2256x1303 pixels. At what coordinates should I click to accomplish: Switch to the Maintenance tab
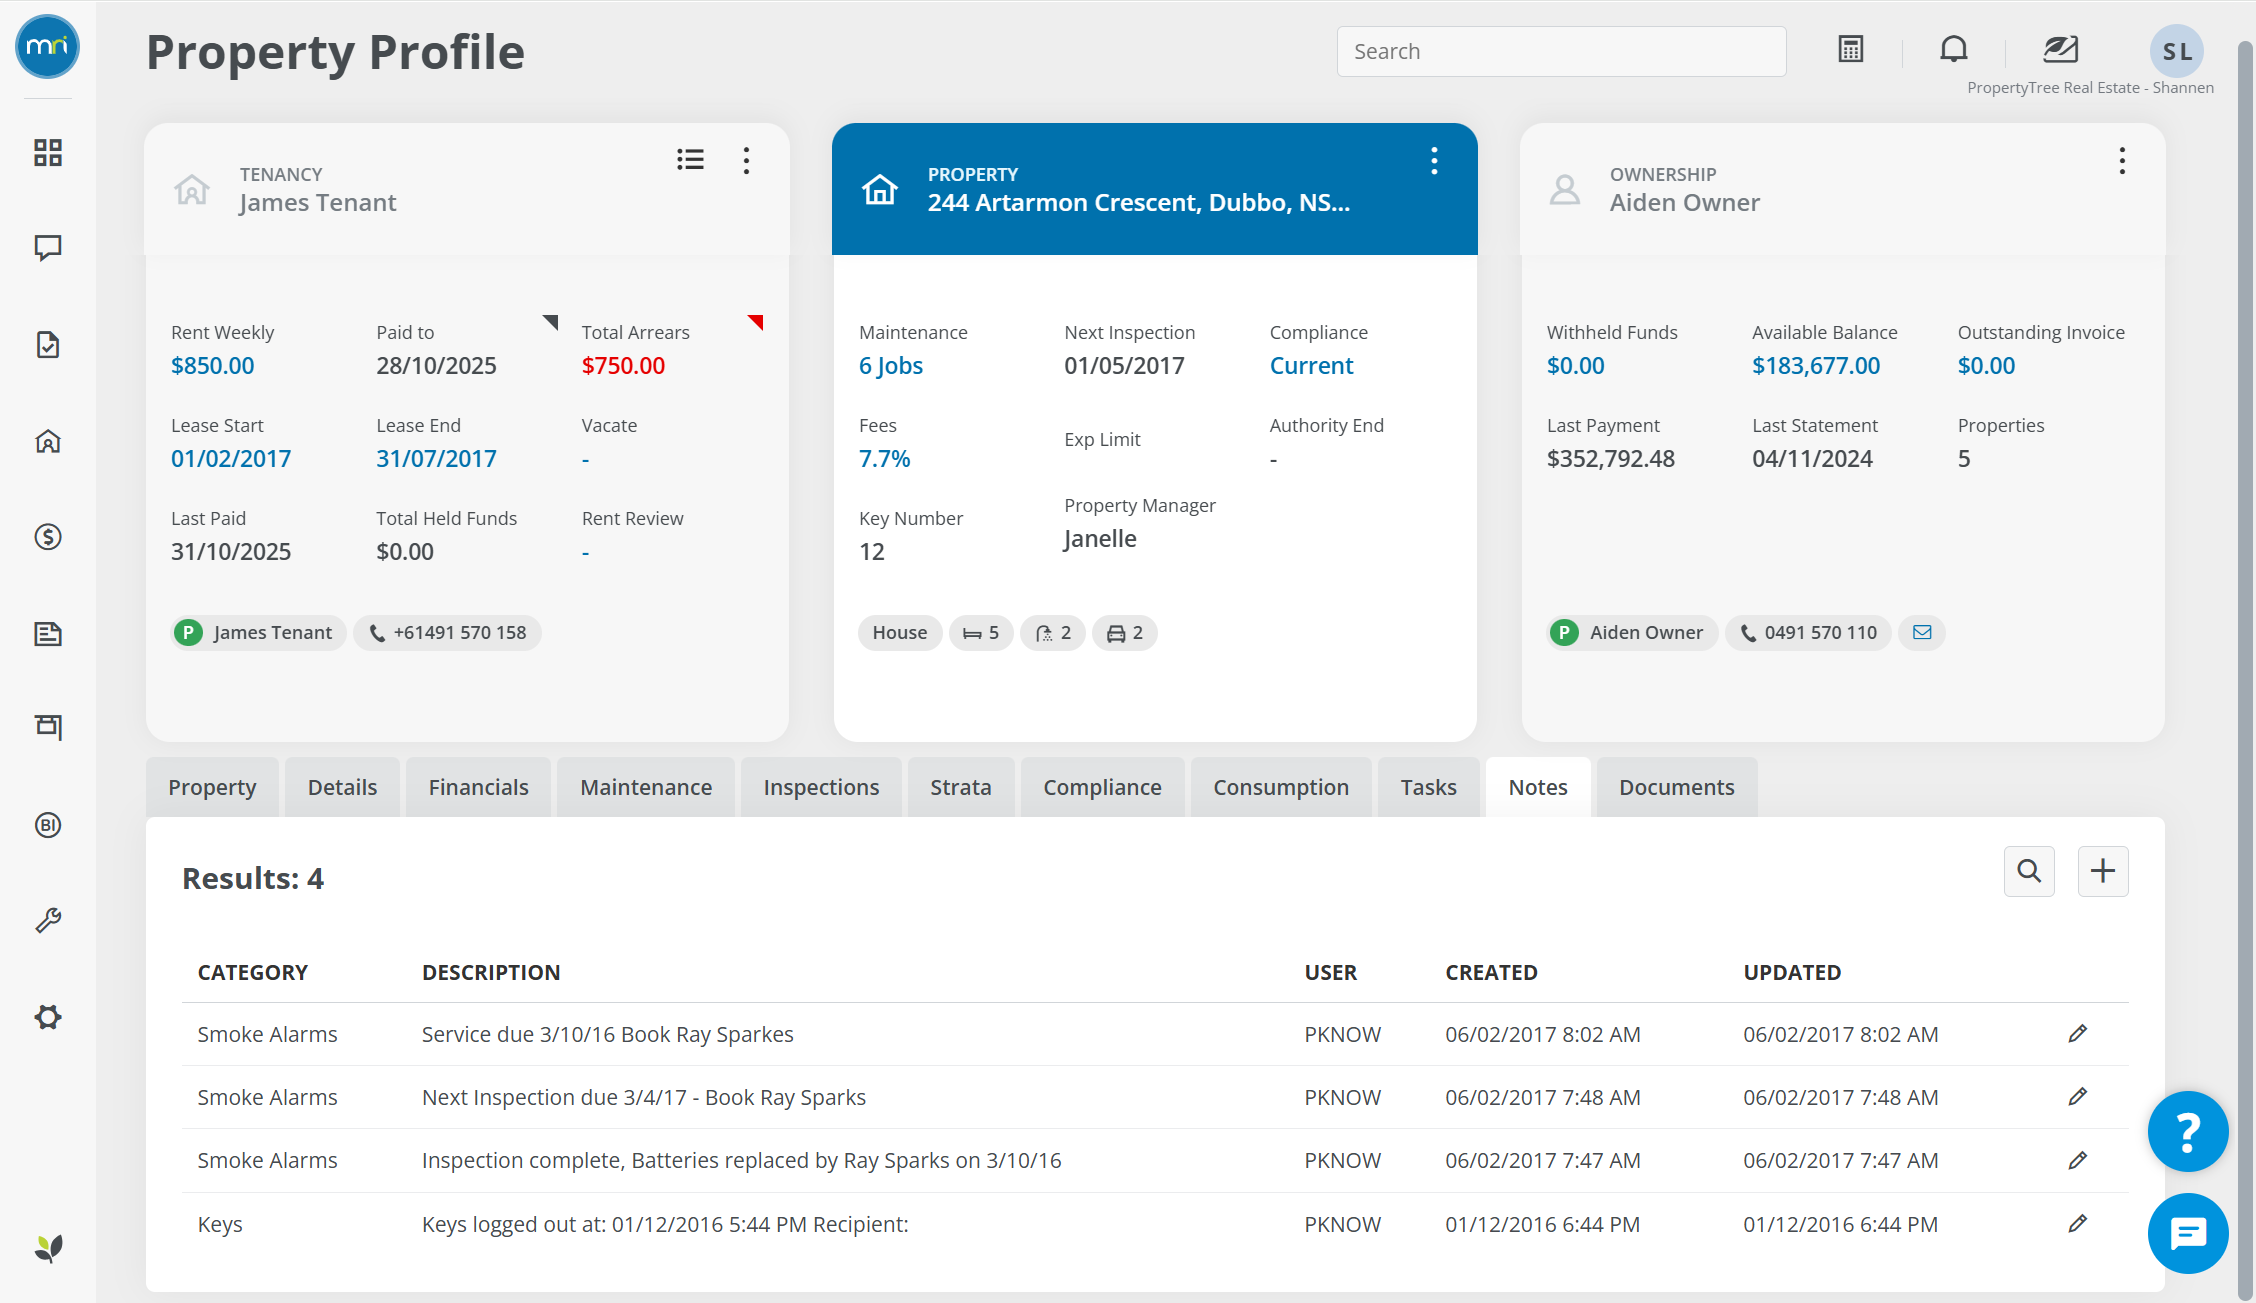click(x=646, y=787)
